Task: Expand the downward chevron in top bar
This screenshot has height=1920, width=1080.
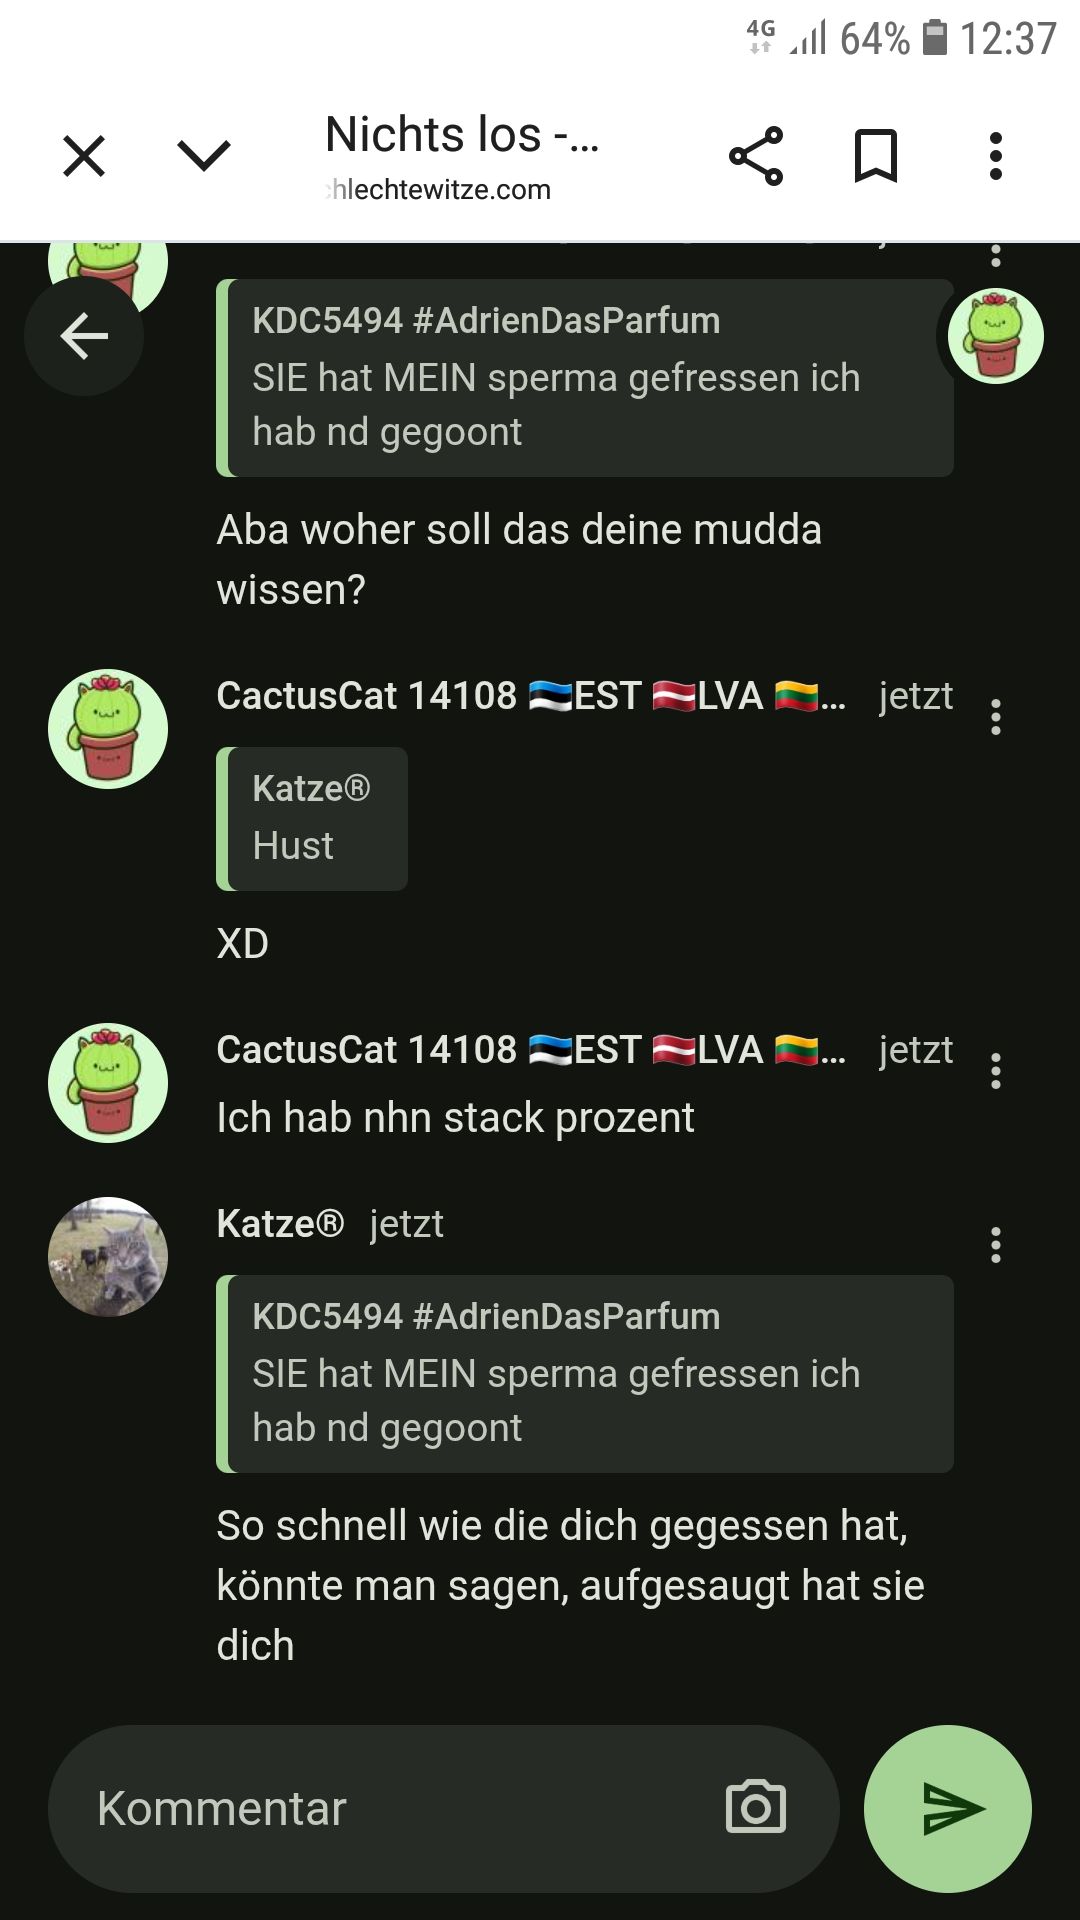Action: tap(204, 156)
